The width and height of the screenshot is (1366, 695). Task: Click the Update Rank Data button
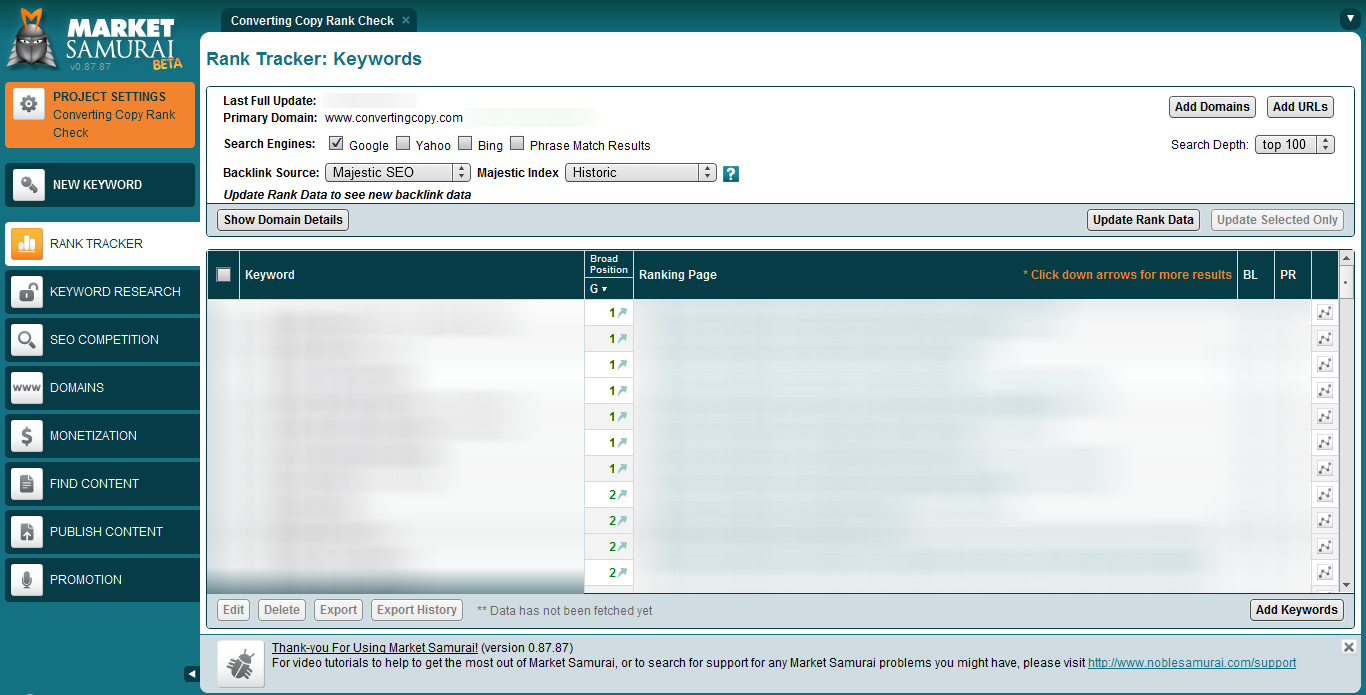(1143, 220)
